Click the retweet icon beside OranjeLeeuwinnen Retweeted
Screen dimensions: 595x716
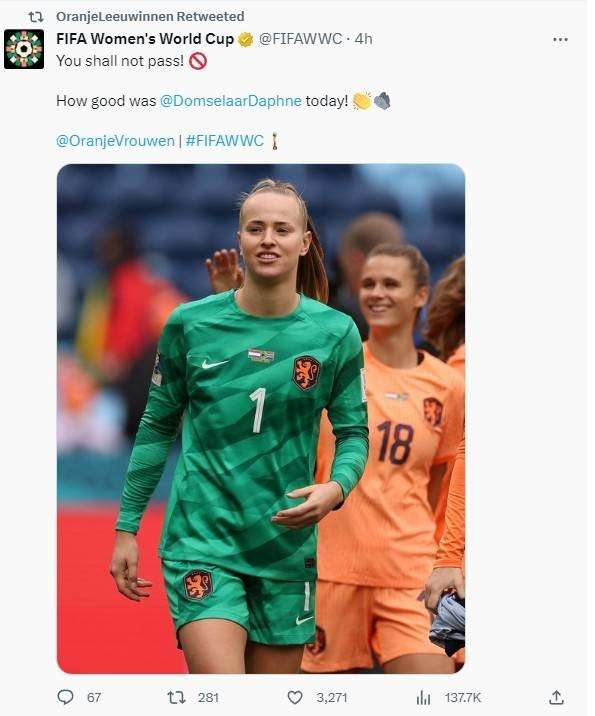pos(36,17)
